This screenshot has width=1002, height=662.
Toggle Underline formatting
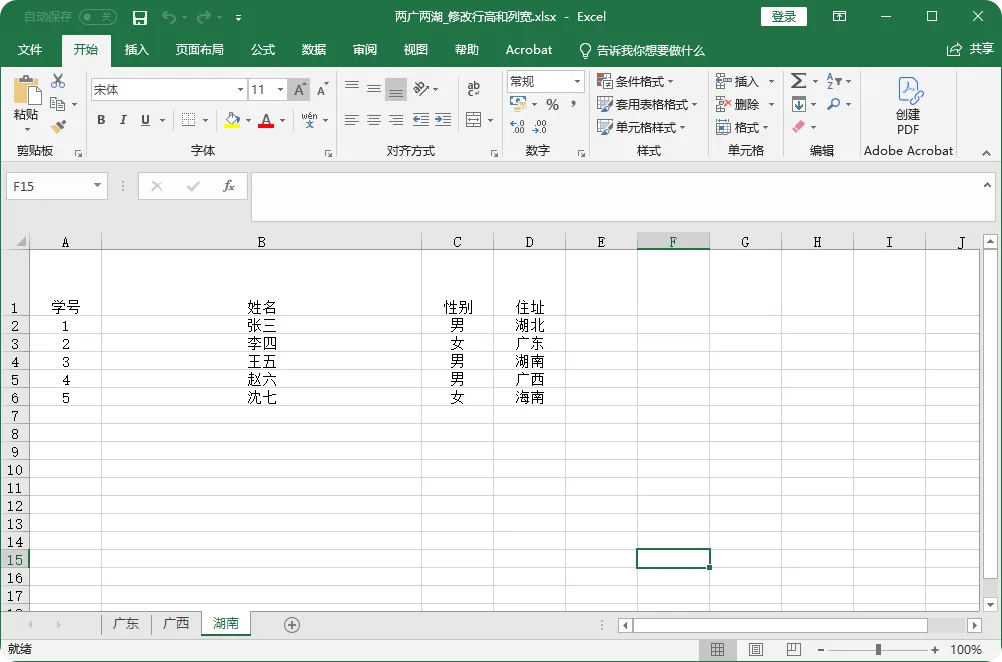(x=145, y=119)
